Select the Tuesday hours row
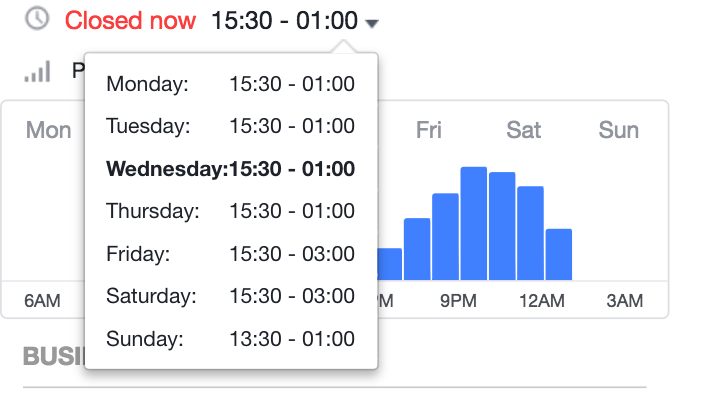The height and width of the screenshot is (410, 721). tap(230, 126)
